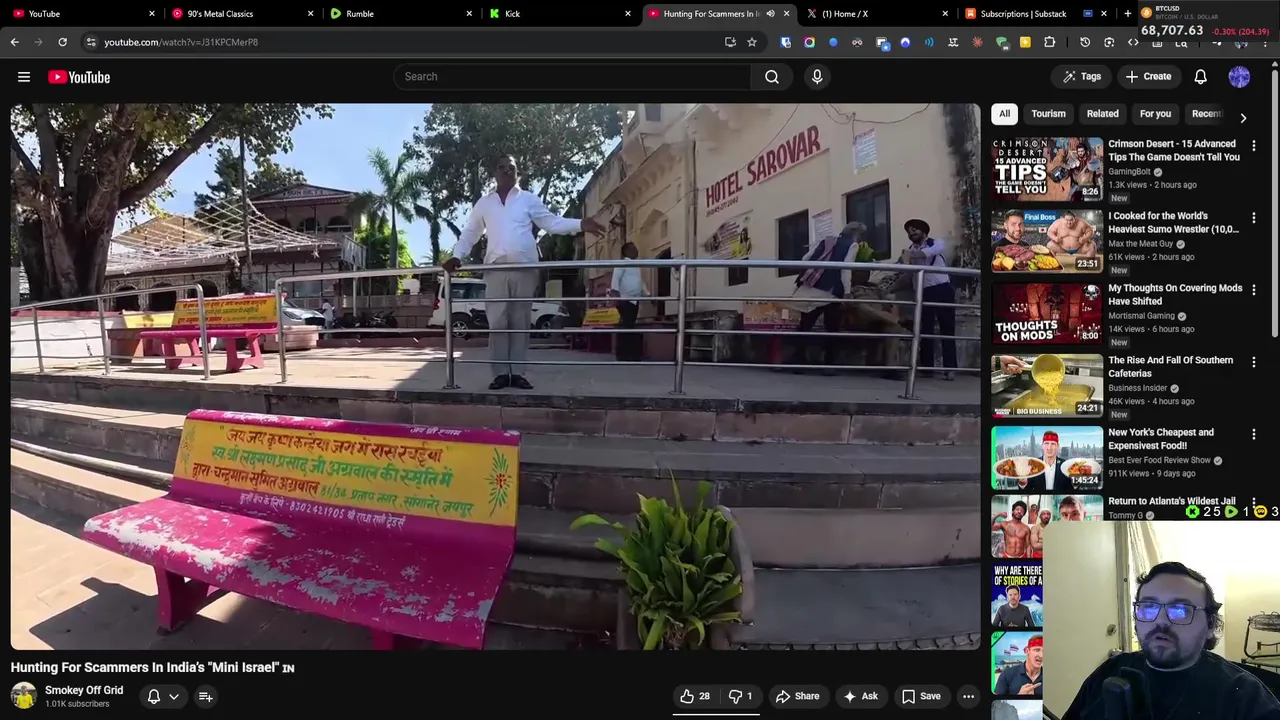Screen dimensions: 1280x720
Task: Save the video to a playlist
Action: tap(921, 696)
